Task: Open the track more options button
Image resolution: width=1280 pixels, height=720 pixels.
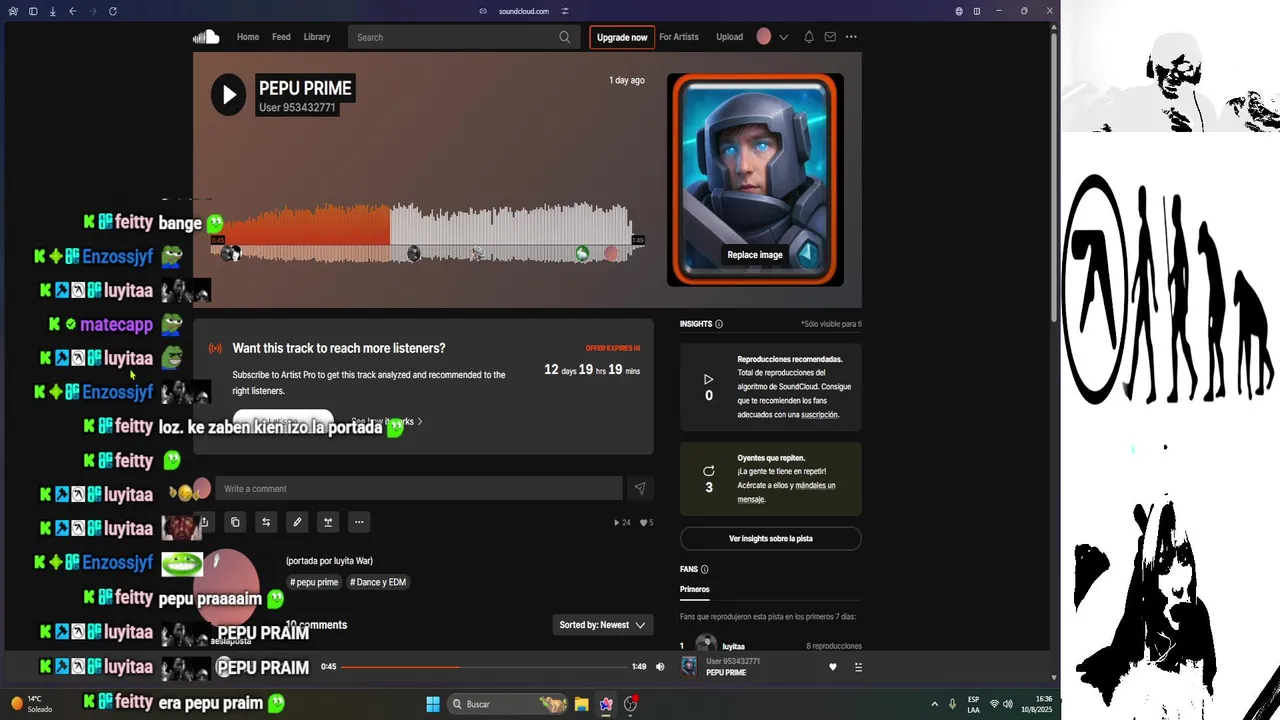Action: point(359,522)
